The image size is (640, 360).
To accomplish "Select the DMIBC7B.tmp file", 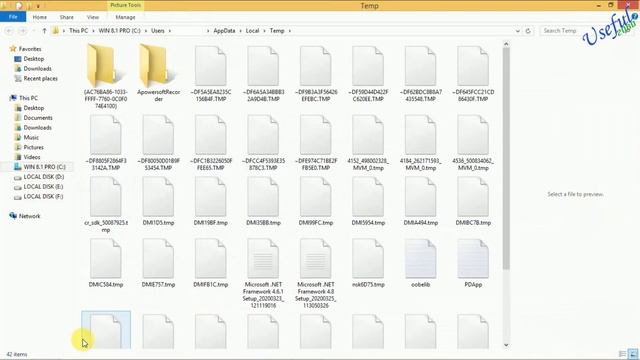I will click(x=473, y=202).
